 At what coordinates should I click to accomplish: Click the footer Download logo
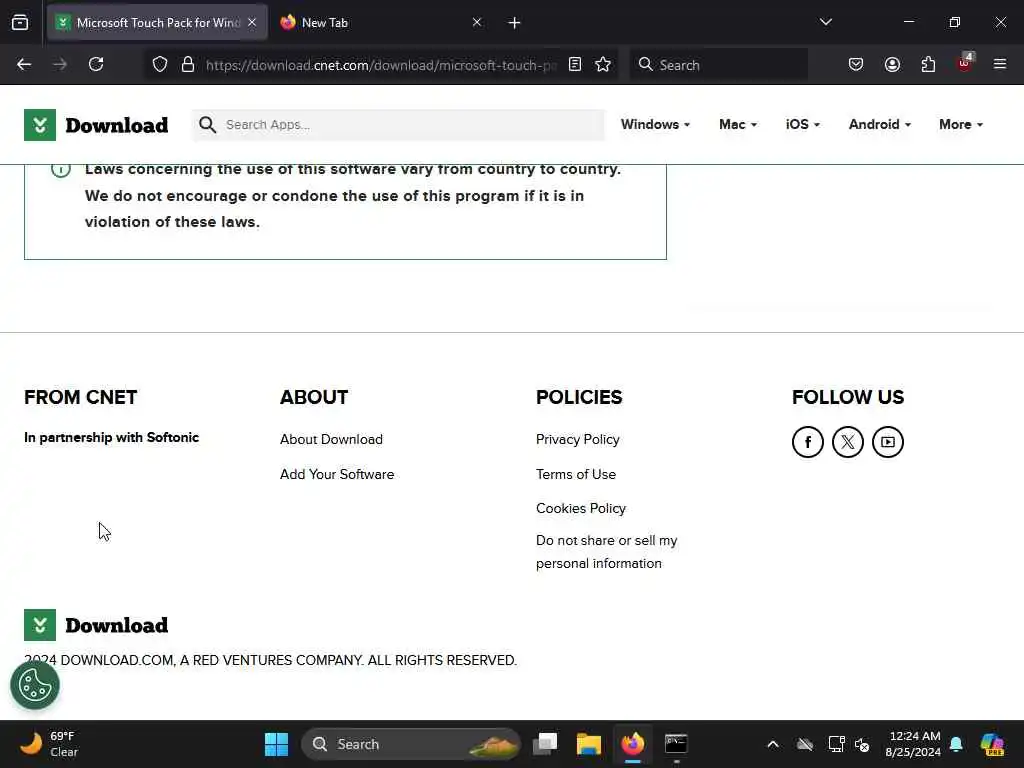(x=96, y=625)
